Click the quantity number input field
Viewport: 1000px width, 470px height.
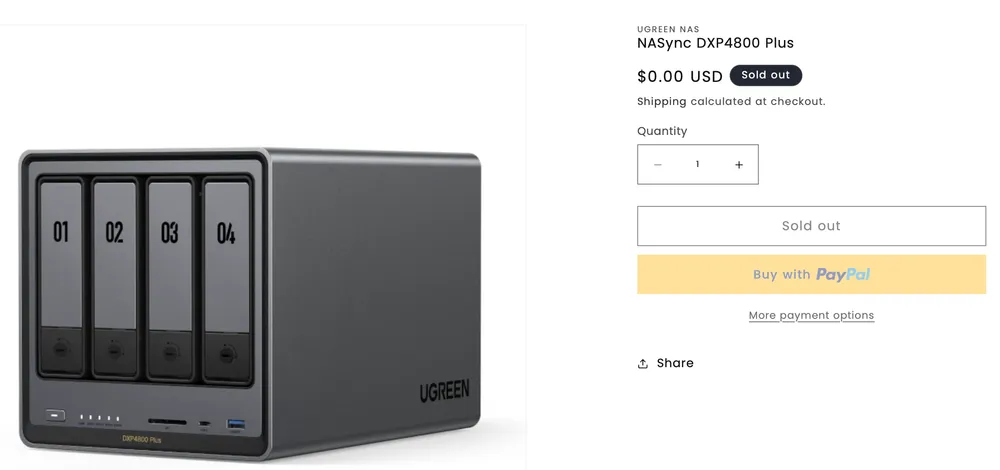coord(698,165)
